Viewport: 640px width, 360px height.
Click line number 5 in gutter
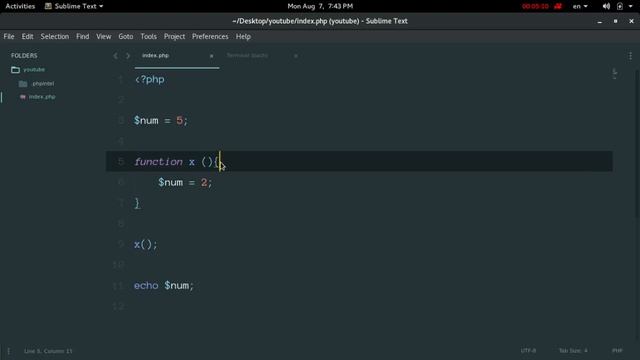pyautogui.click(x=121, y=162)
